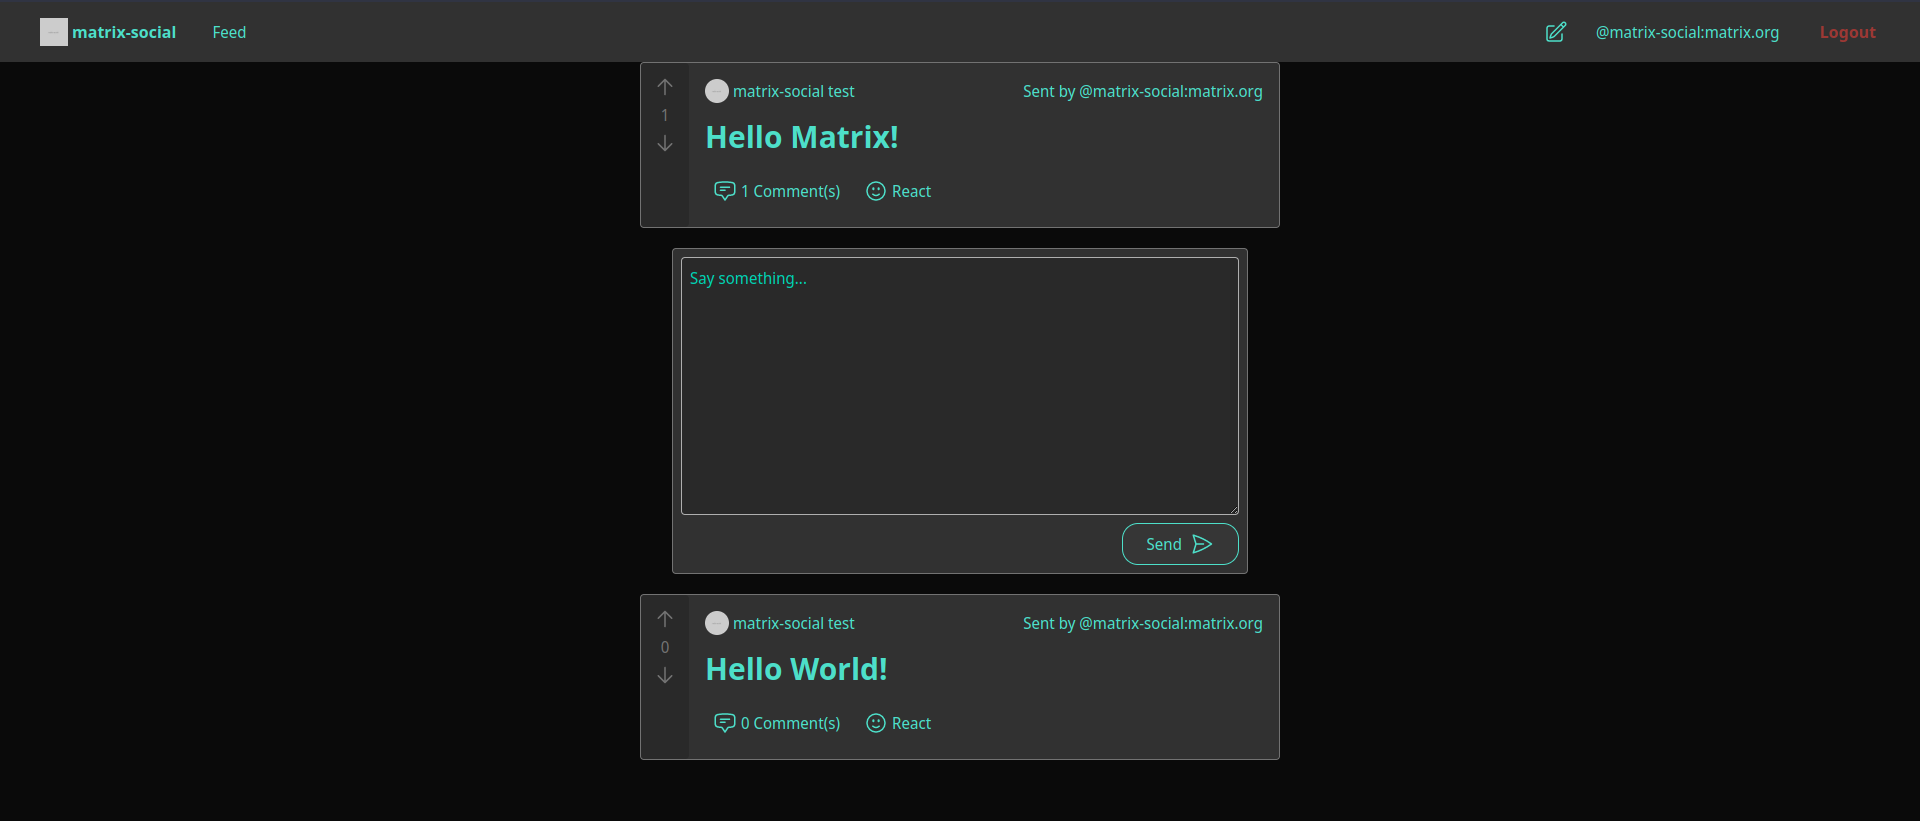Click the compose new post pencil icon
Screen dimensions: 1920x821
(1555, 32)
